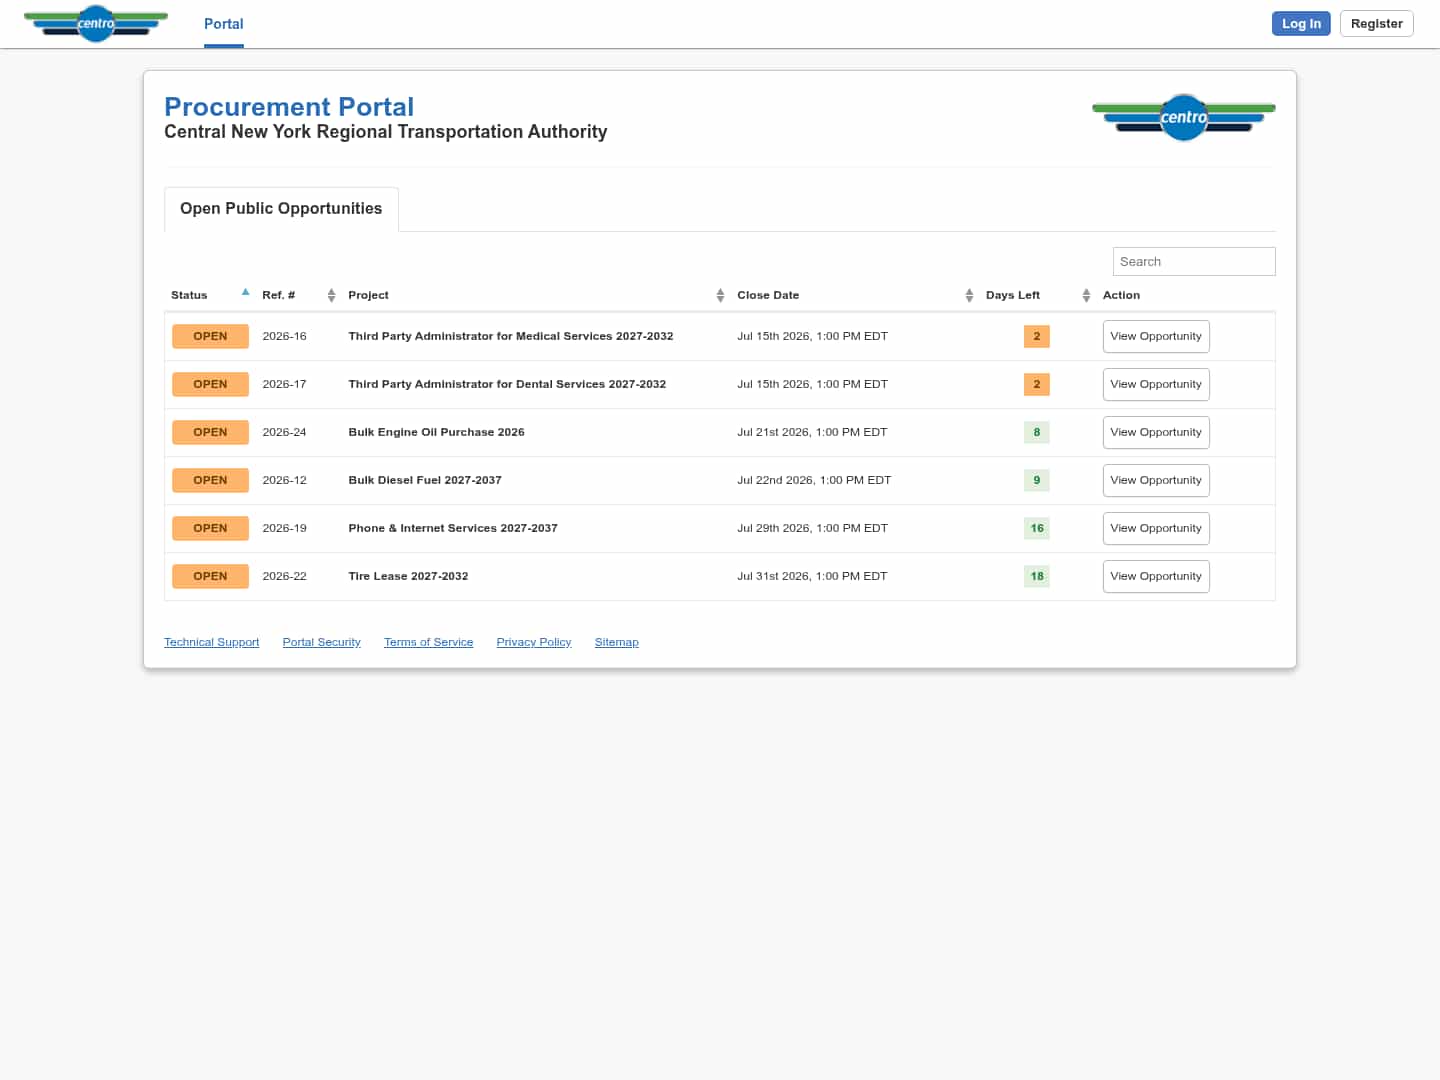
Task: Sort table by Status column arrow
Action: (245, 292)
